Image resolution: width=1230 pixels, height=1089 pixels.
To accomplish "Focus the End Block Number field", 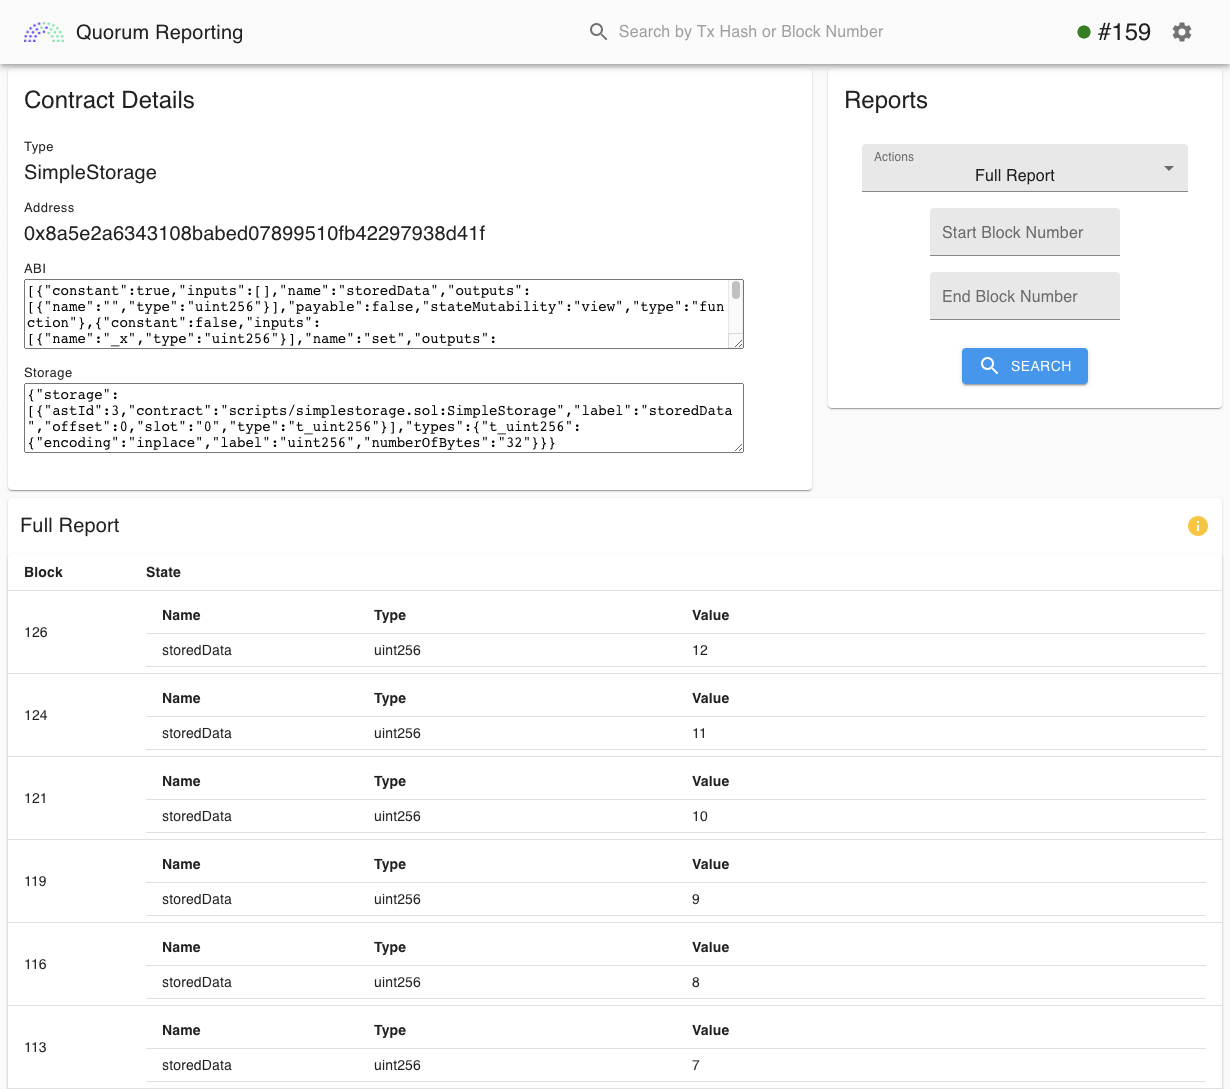I will 1024,296.
